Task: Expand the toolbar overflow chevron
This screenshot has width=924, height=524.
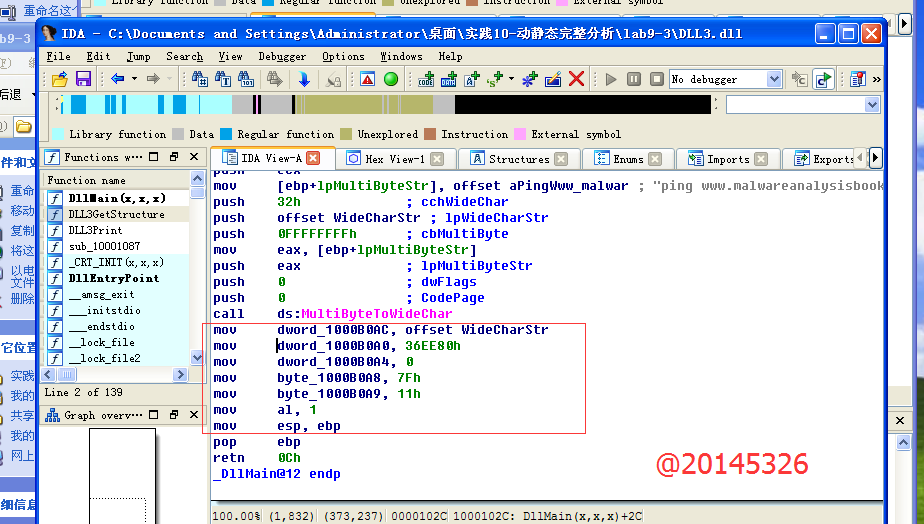Action: (x=877, y=79)
